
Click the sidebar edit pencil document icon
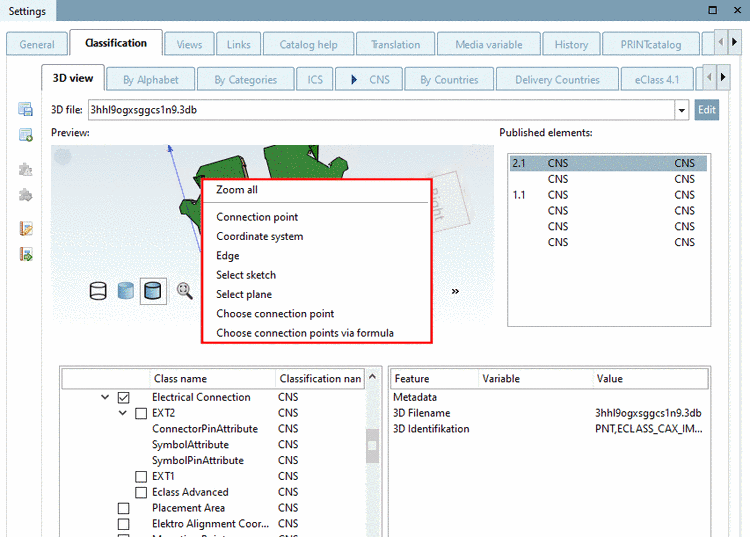(x=25, y=229)
